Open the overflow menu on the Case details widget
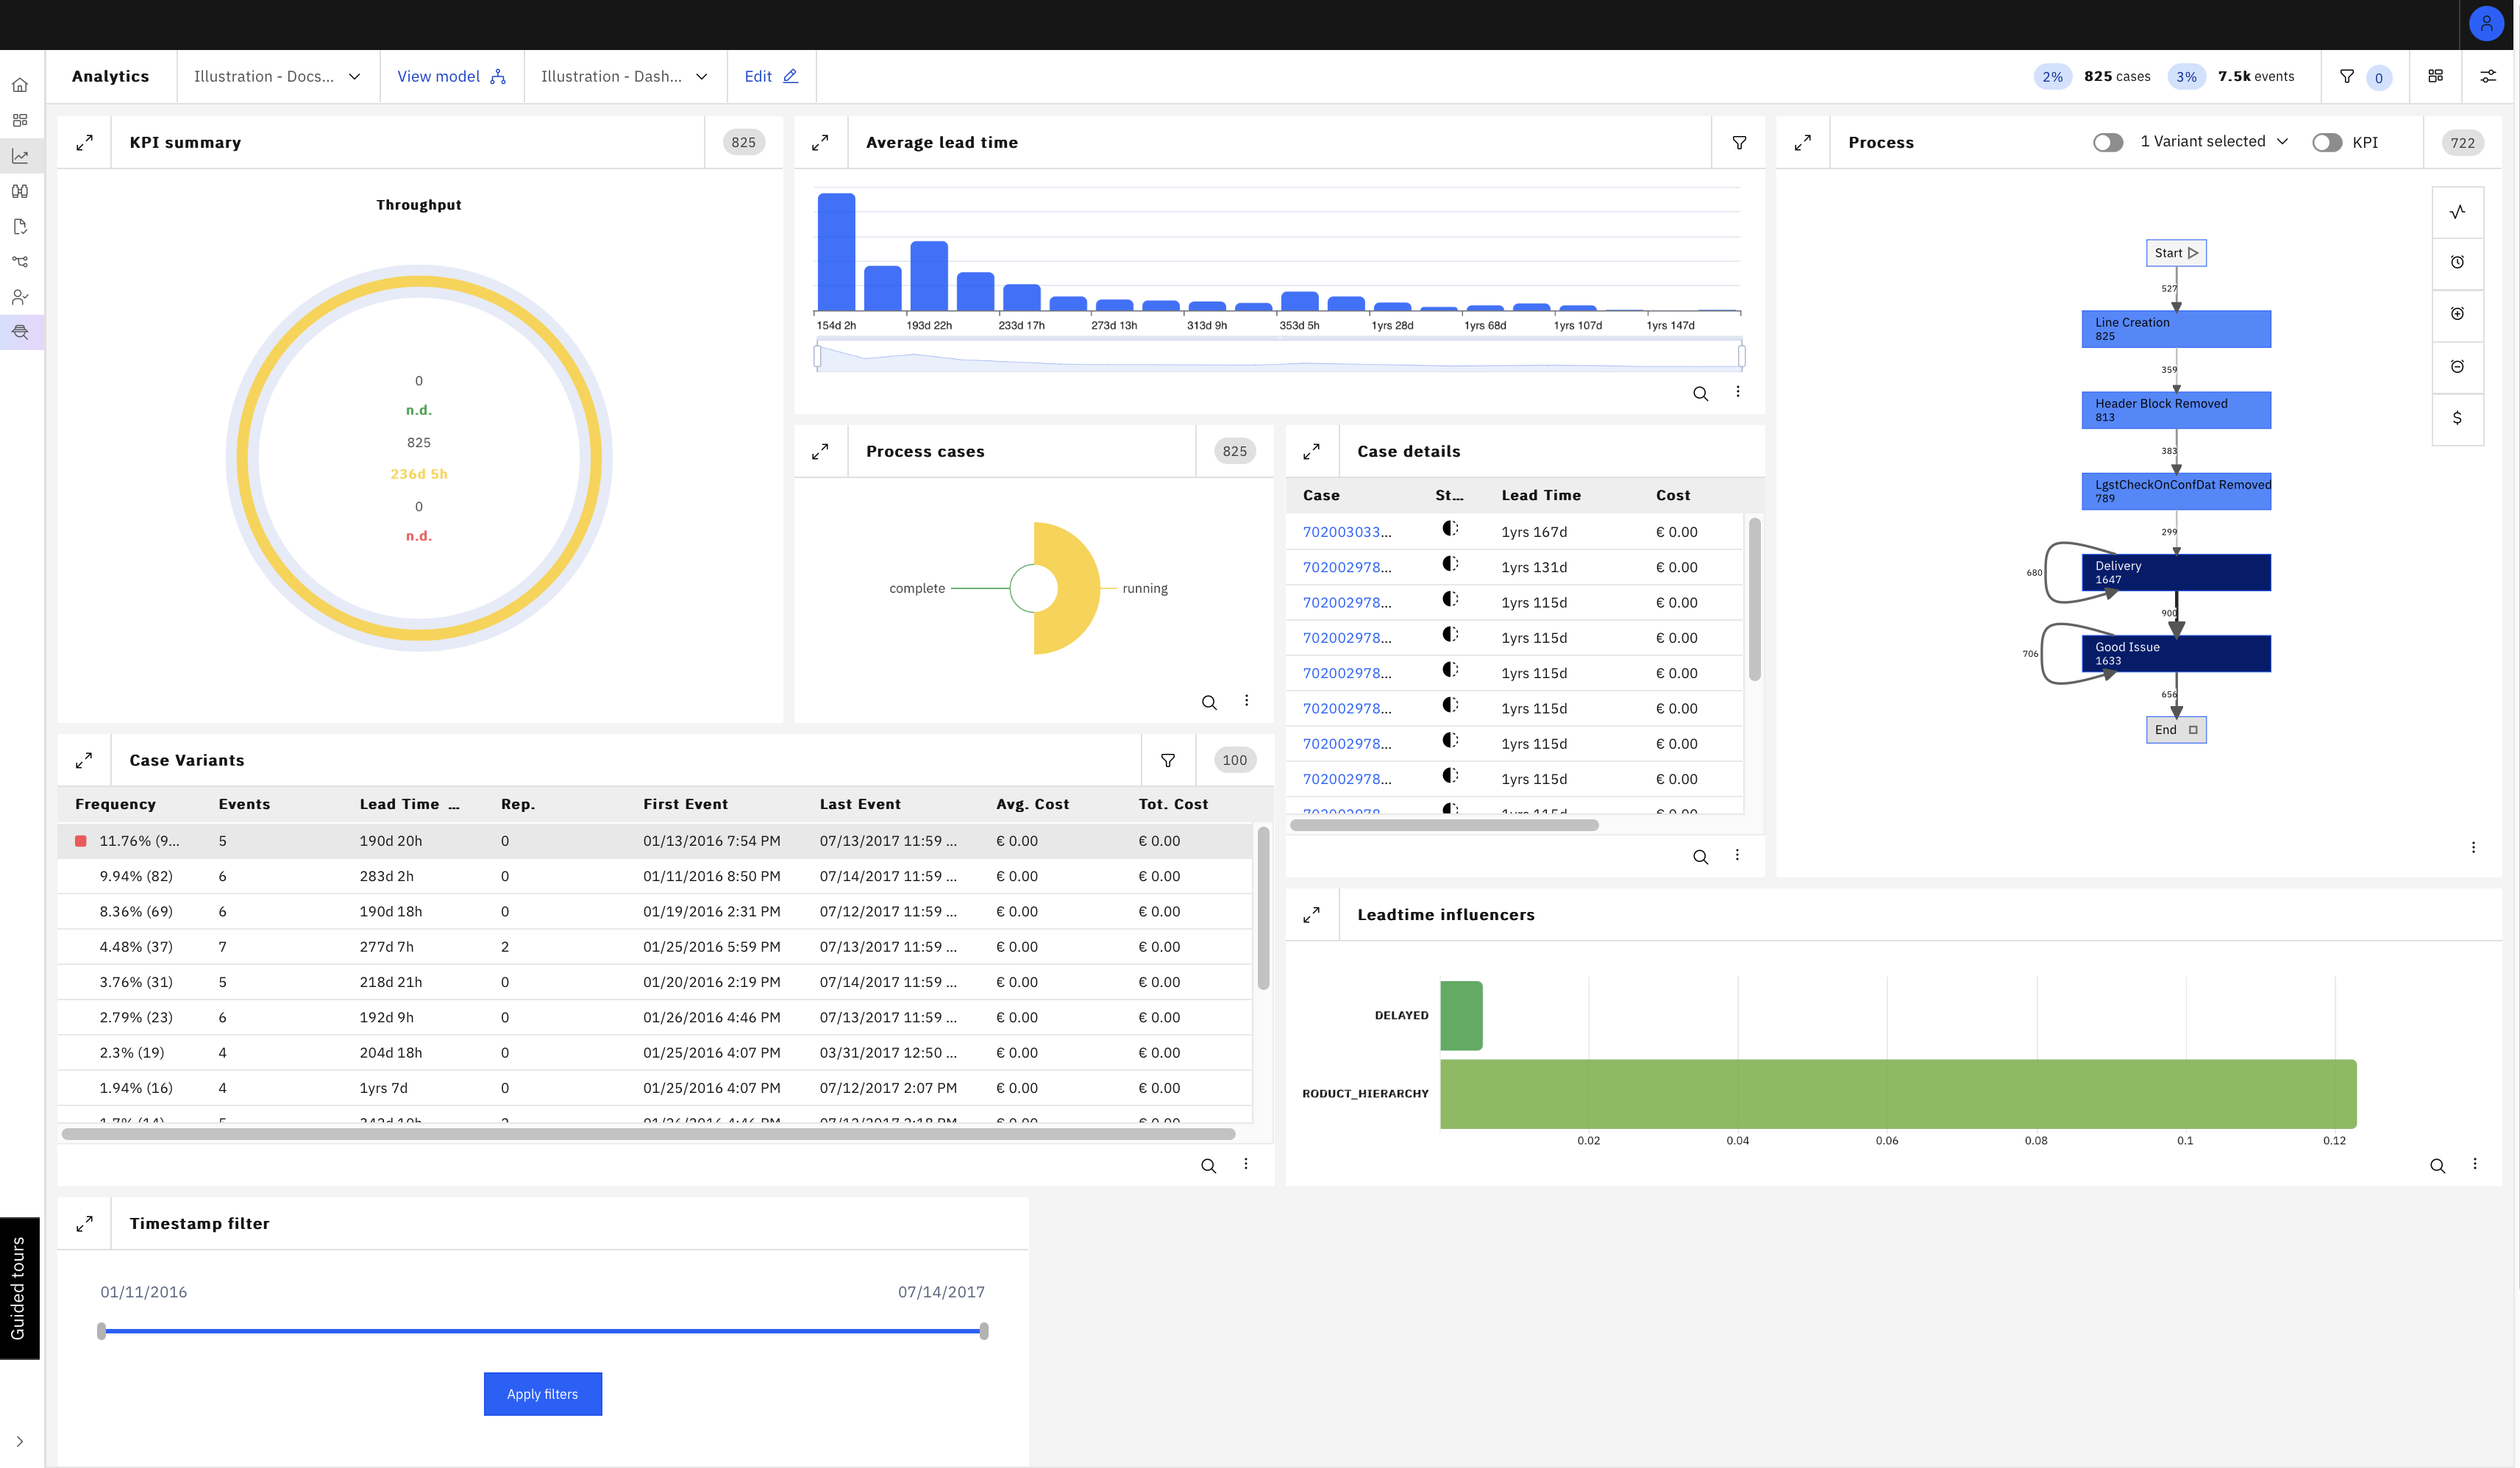Screen dimensions: 2520x1468 coord(1738,856)
